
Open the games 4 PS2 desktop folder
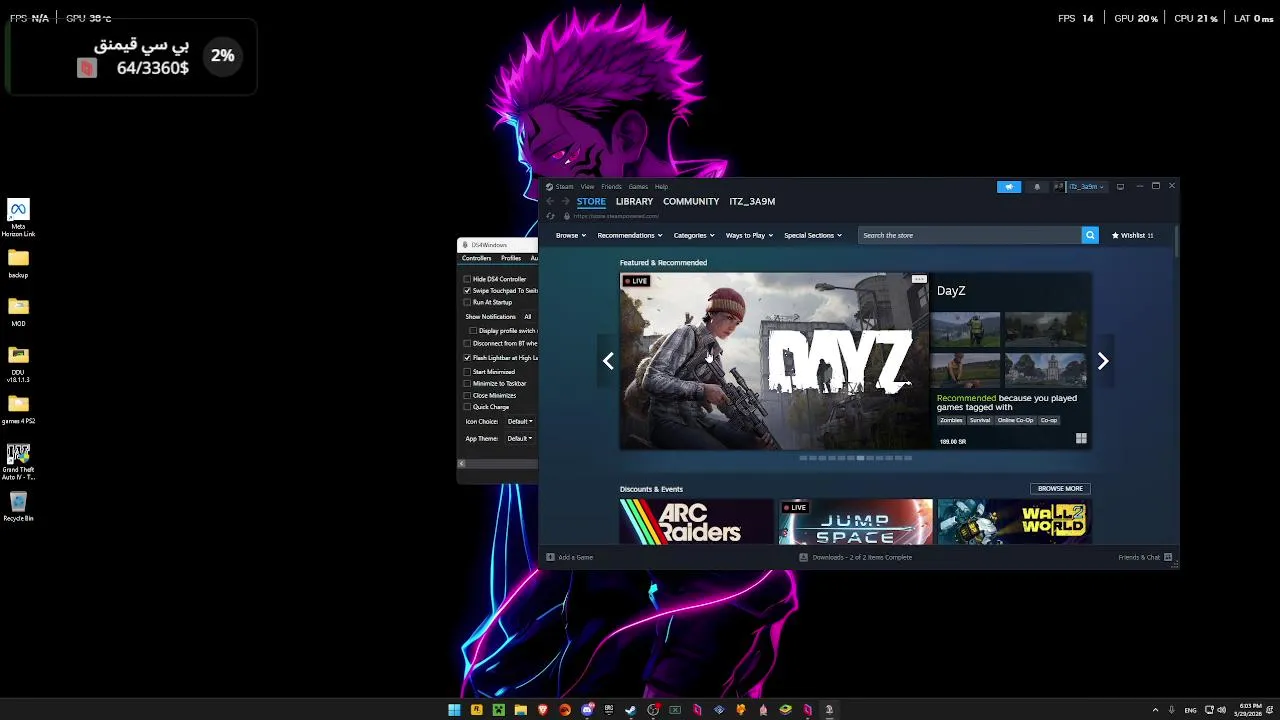pos(18,408)
